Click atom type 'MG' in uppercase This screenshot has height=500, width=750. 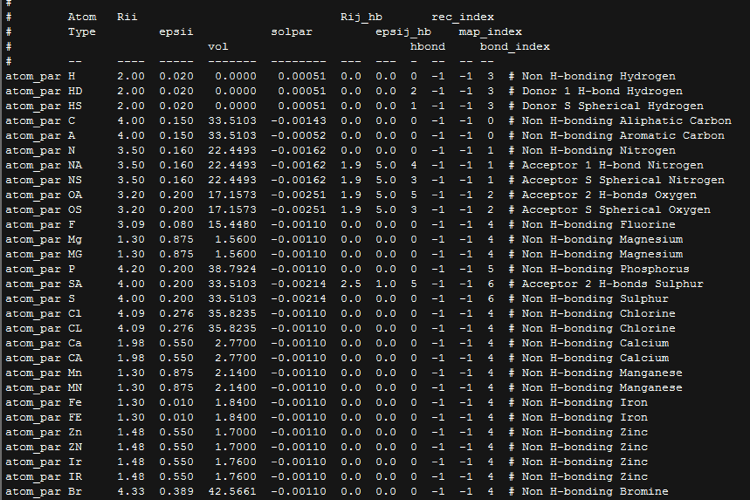[75, 255]
